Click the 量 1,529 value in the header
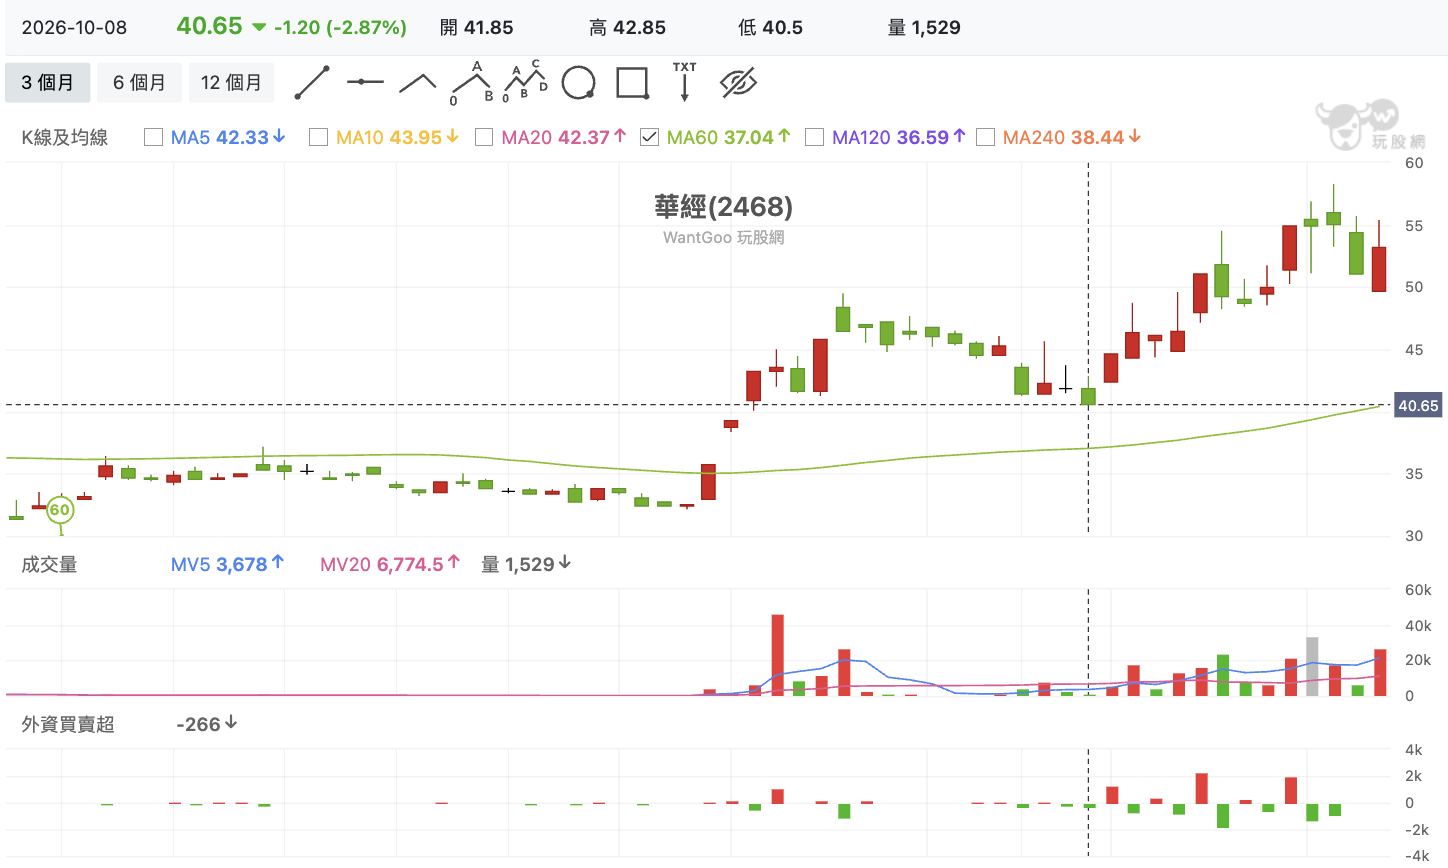This screenshot has width=1448, height=868. tap(924, 28)
